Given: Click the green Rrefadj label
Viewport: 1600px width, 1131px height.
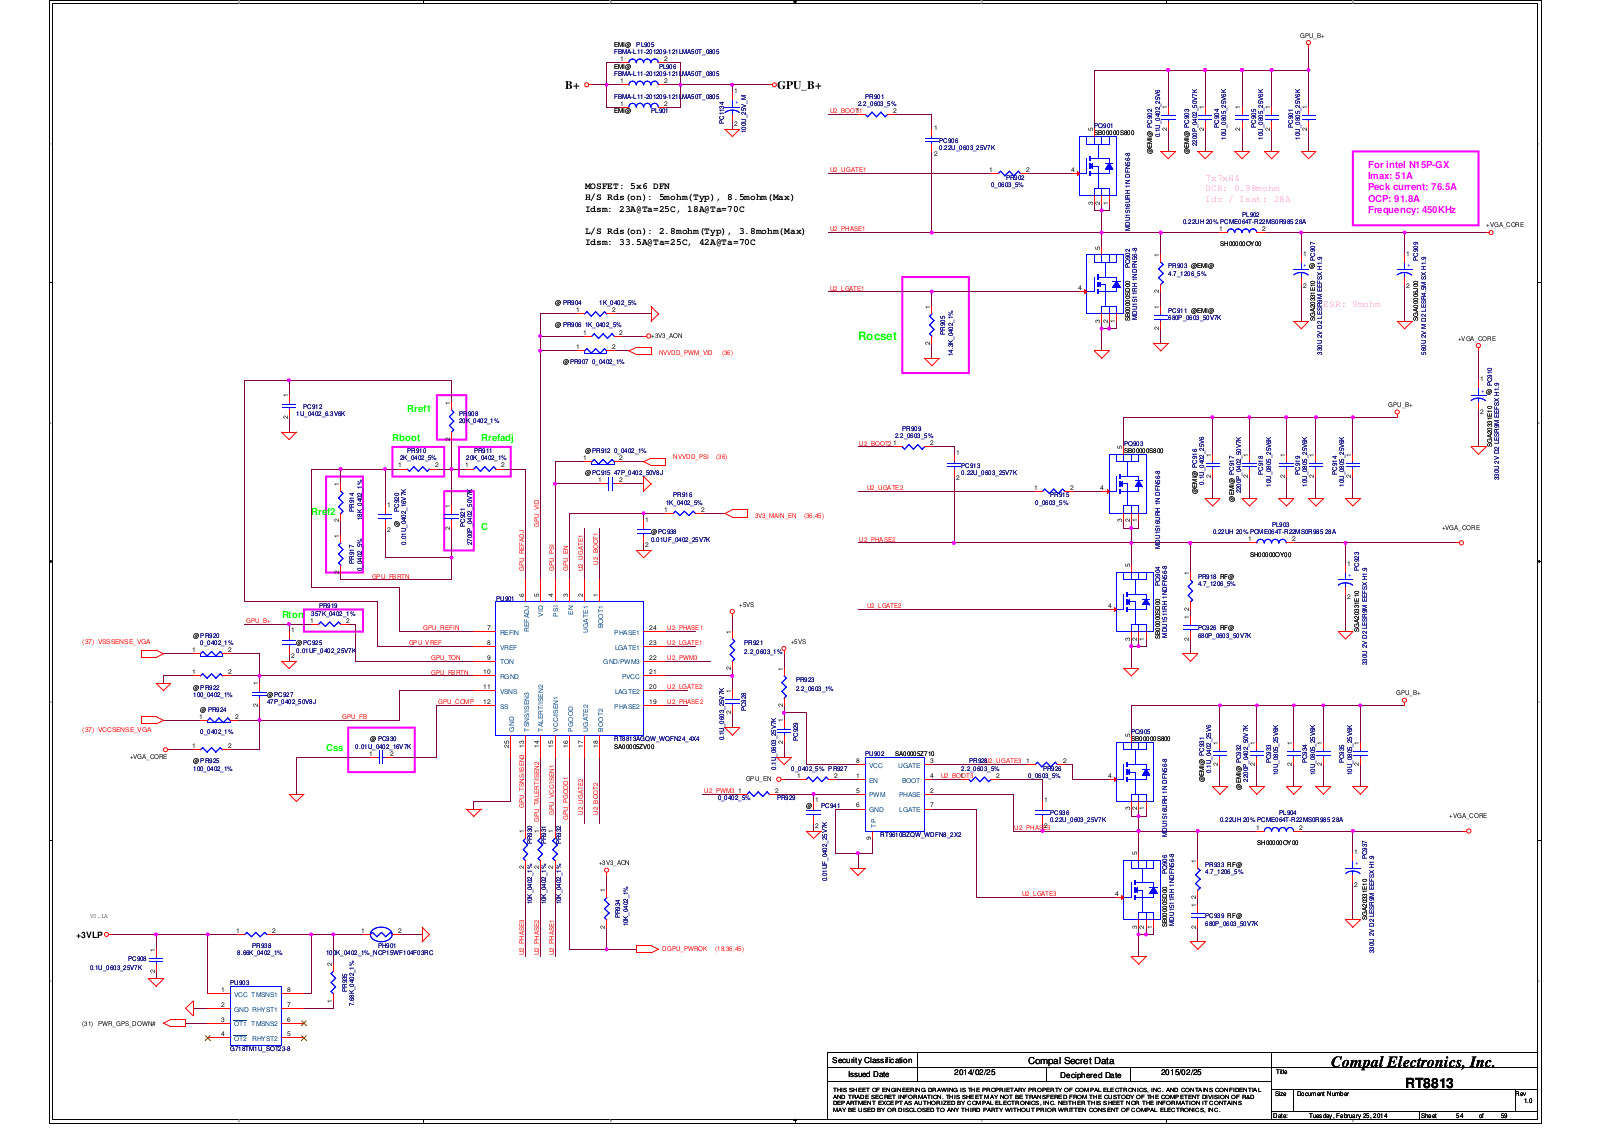Looking at the screenshot, I should pos(497,438).
